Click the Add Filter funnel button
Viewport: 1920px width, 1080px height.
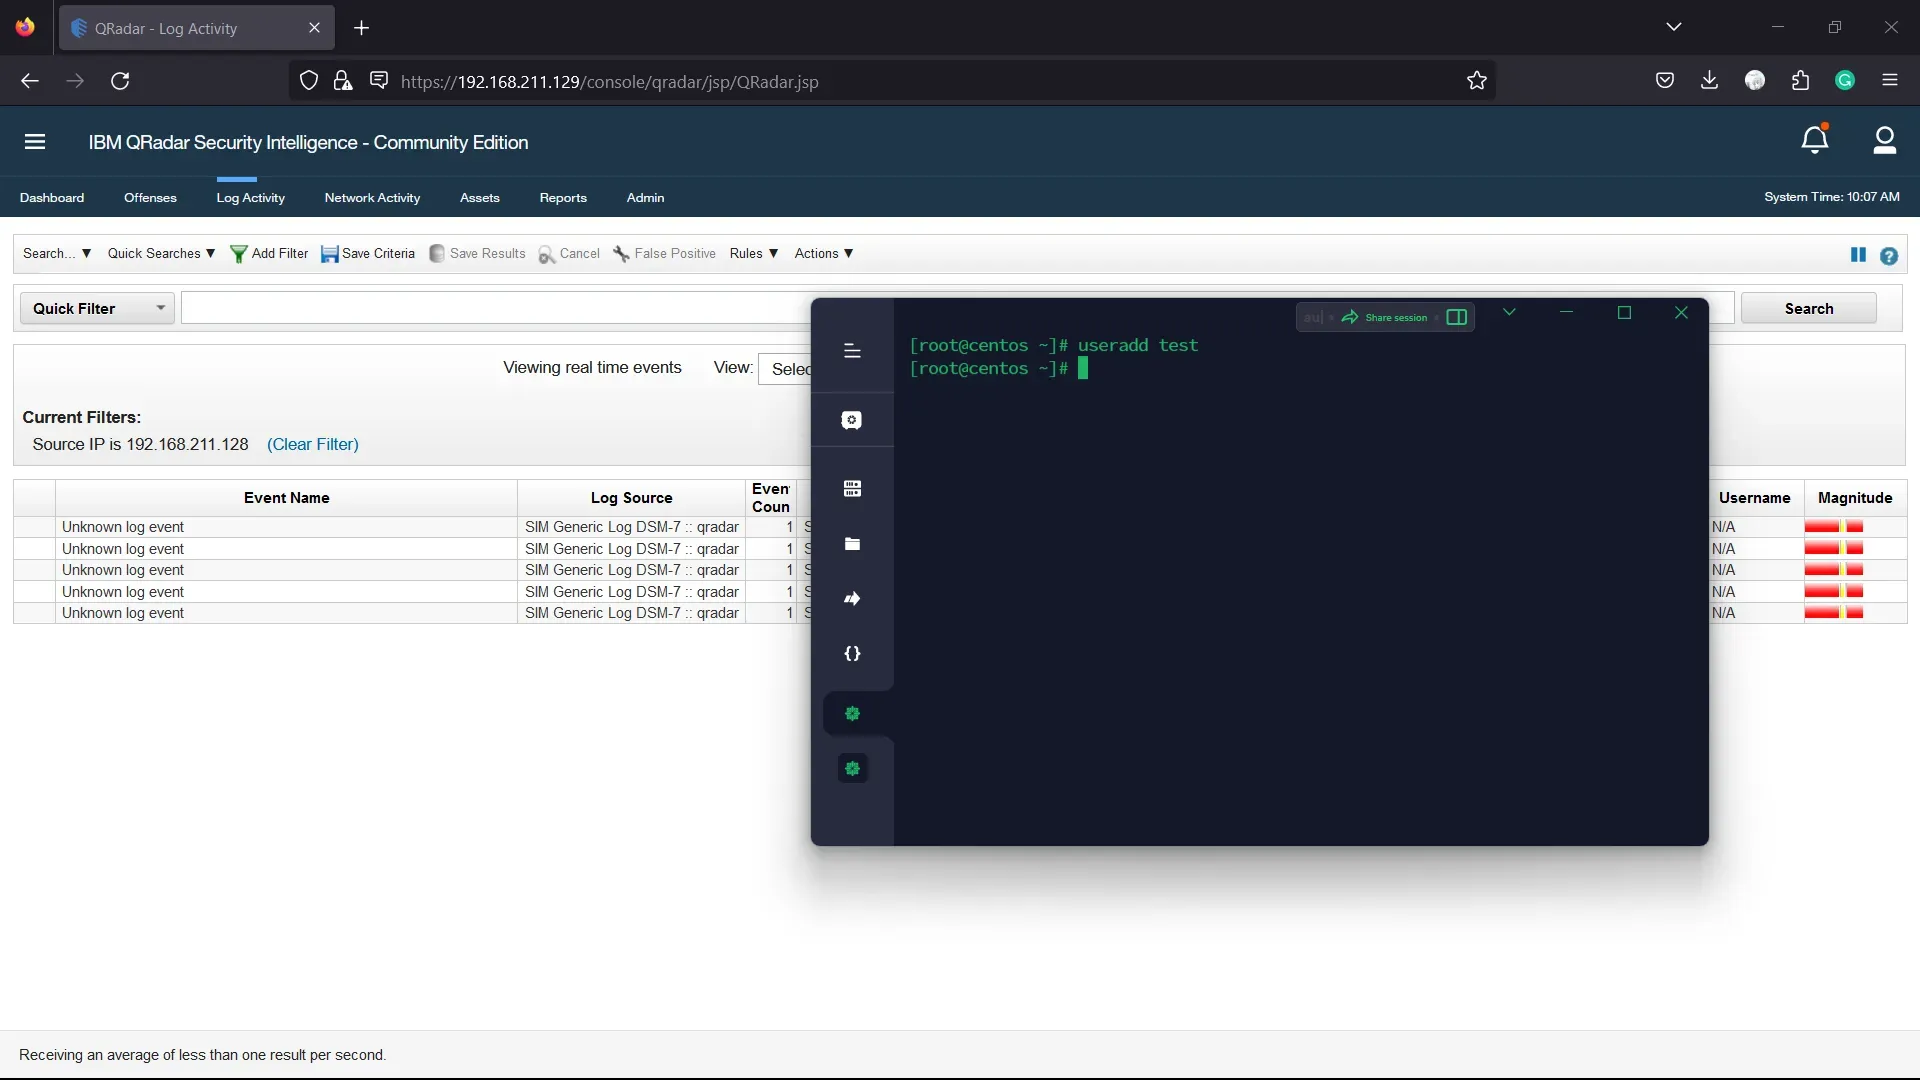point(269,254)
